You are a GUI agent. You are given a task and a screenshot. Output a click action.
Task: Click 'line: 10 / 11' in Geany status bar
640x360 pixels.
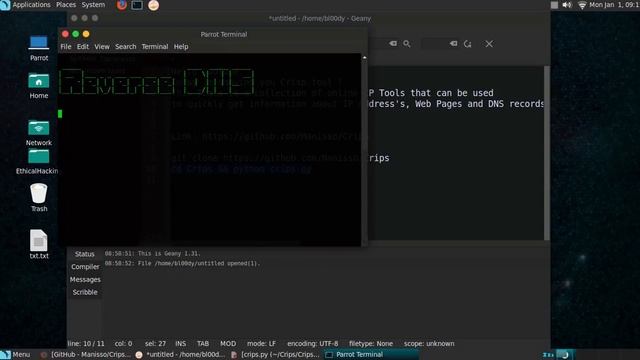[x=86, y=344]
